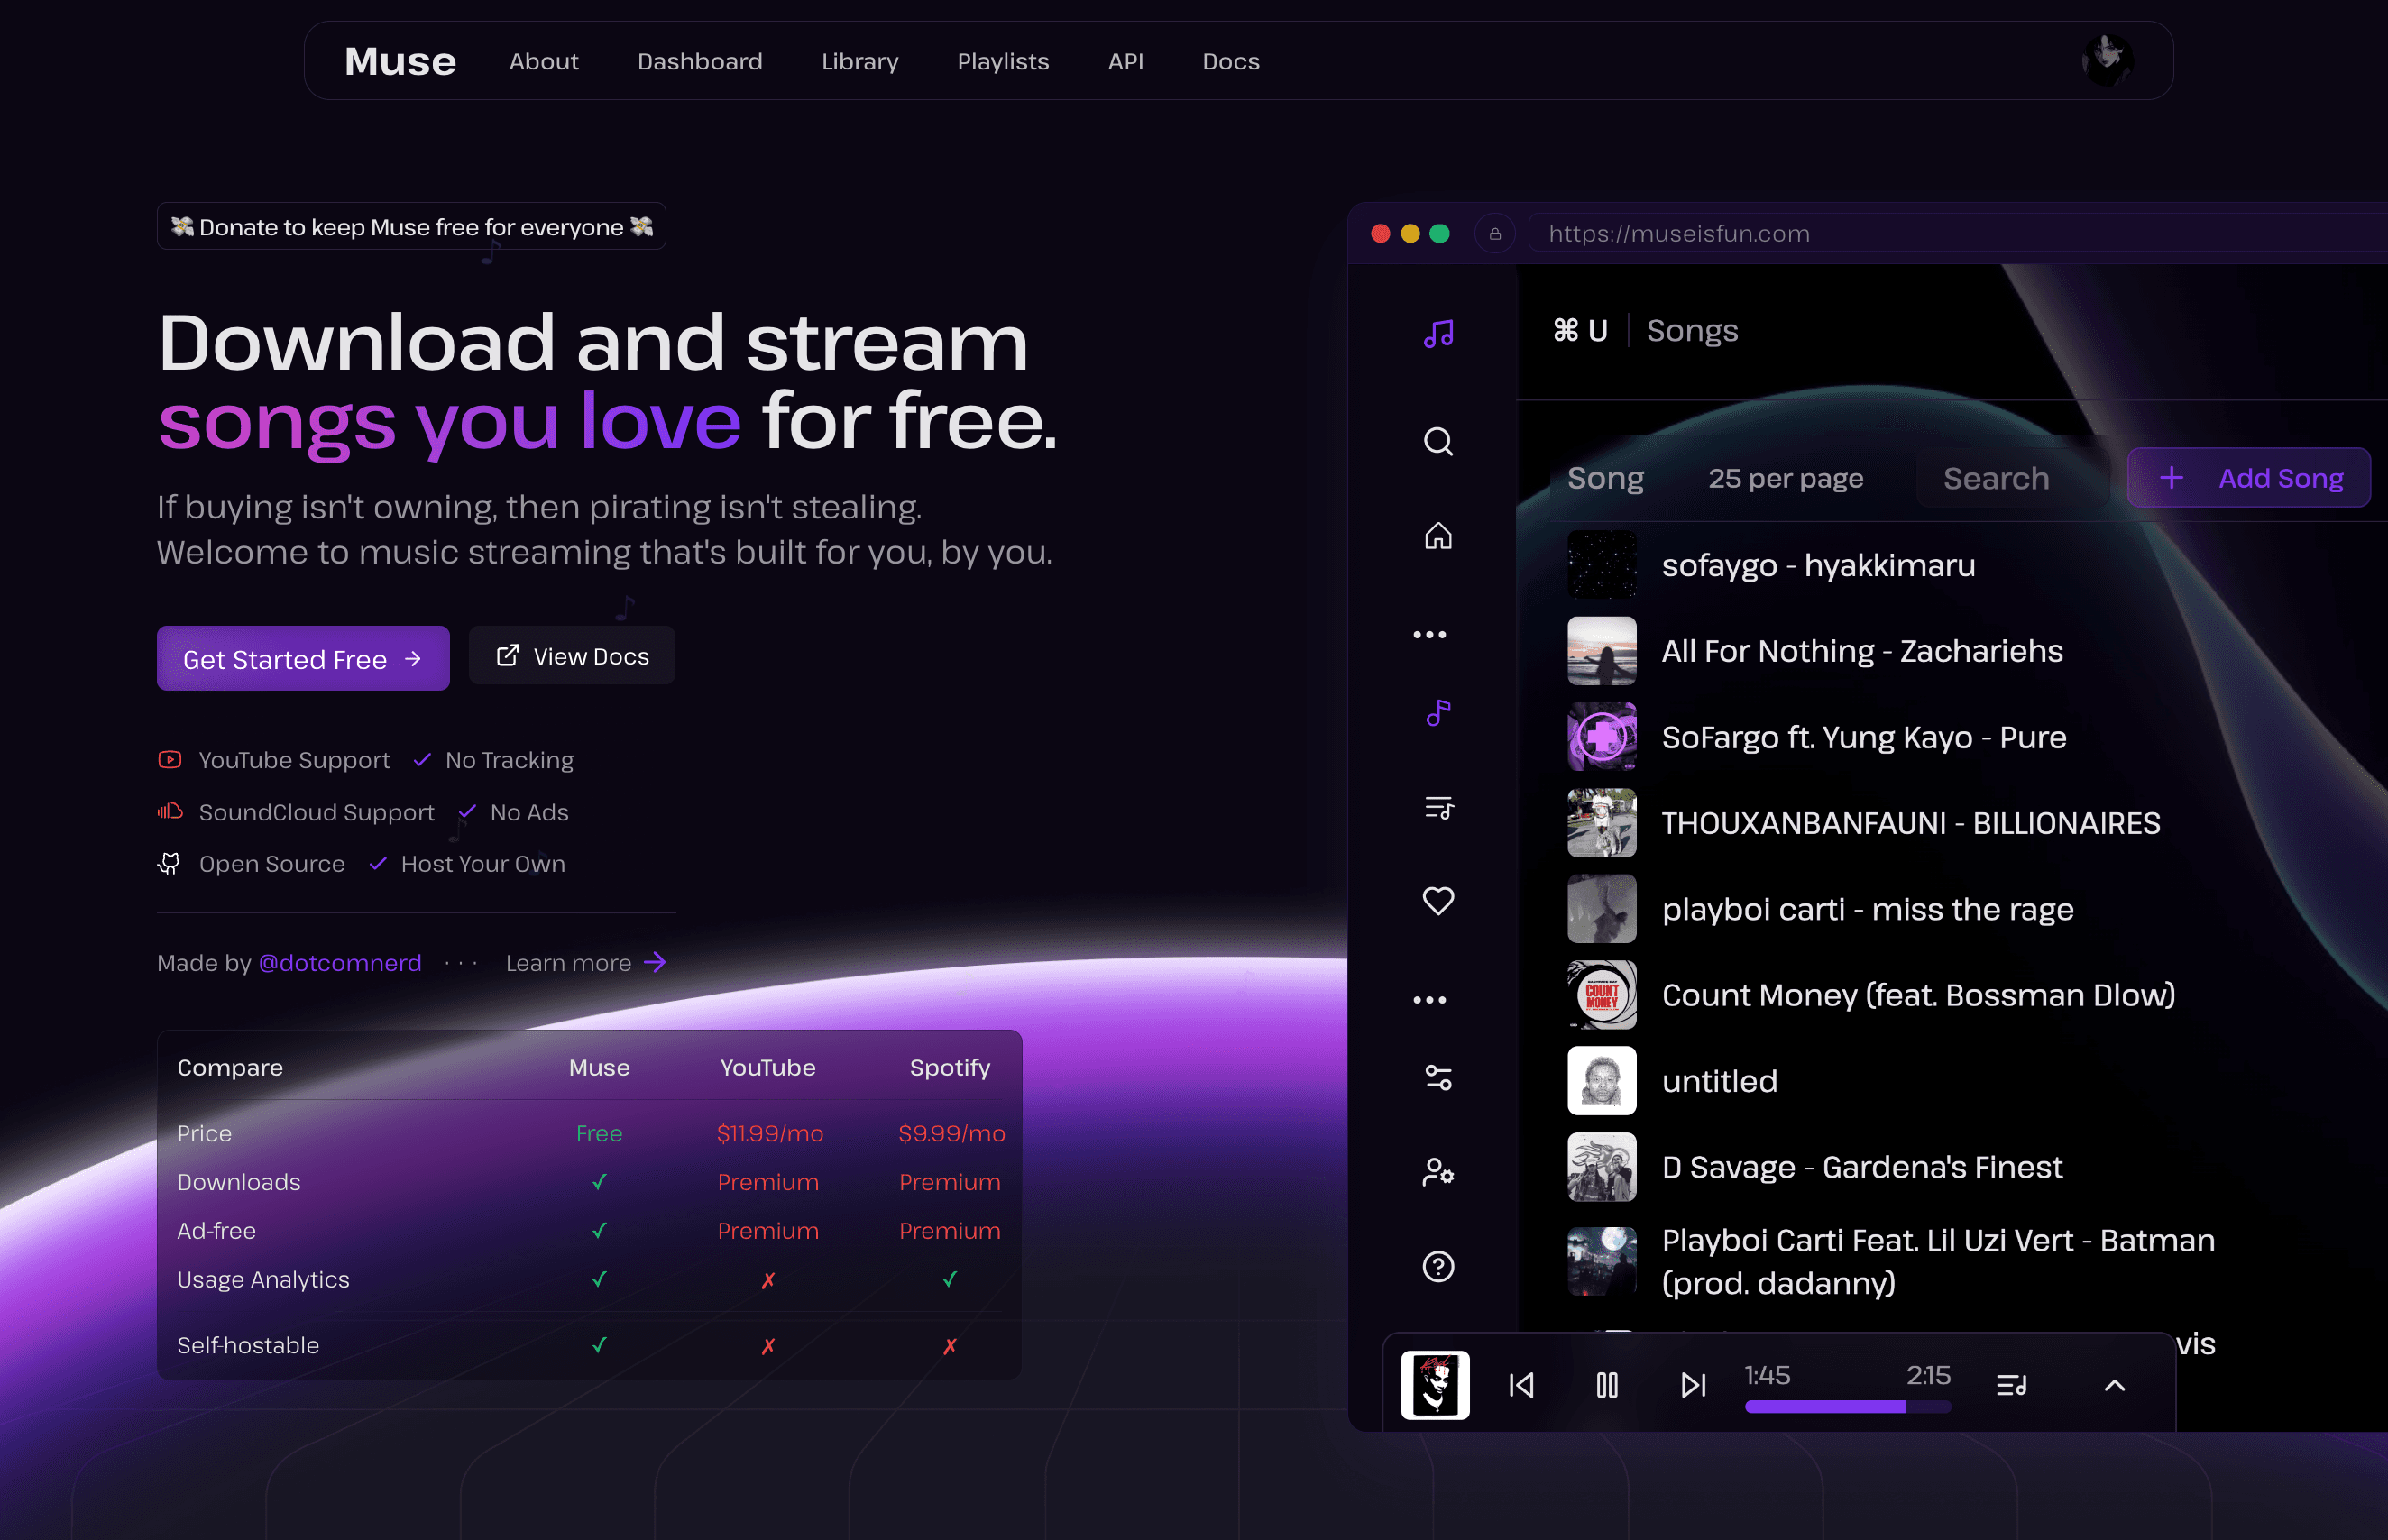The image size is (2388, 1540).
Task: Click the search magnifier sidebar icon
Action: click(1438, 441)
